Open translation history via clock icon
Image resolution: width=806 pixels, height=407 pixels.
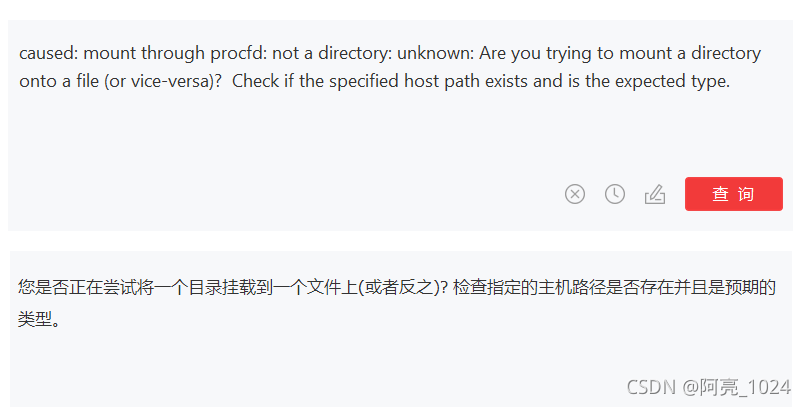pos(615,194)
